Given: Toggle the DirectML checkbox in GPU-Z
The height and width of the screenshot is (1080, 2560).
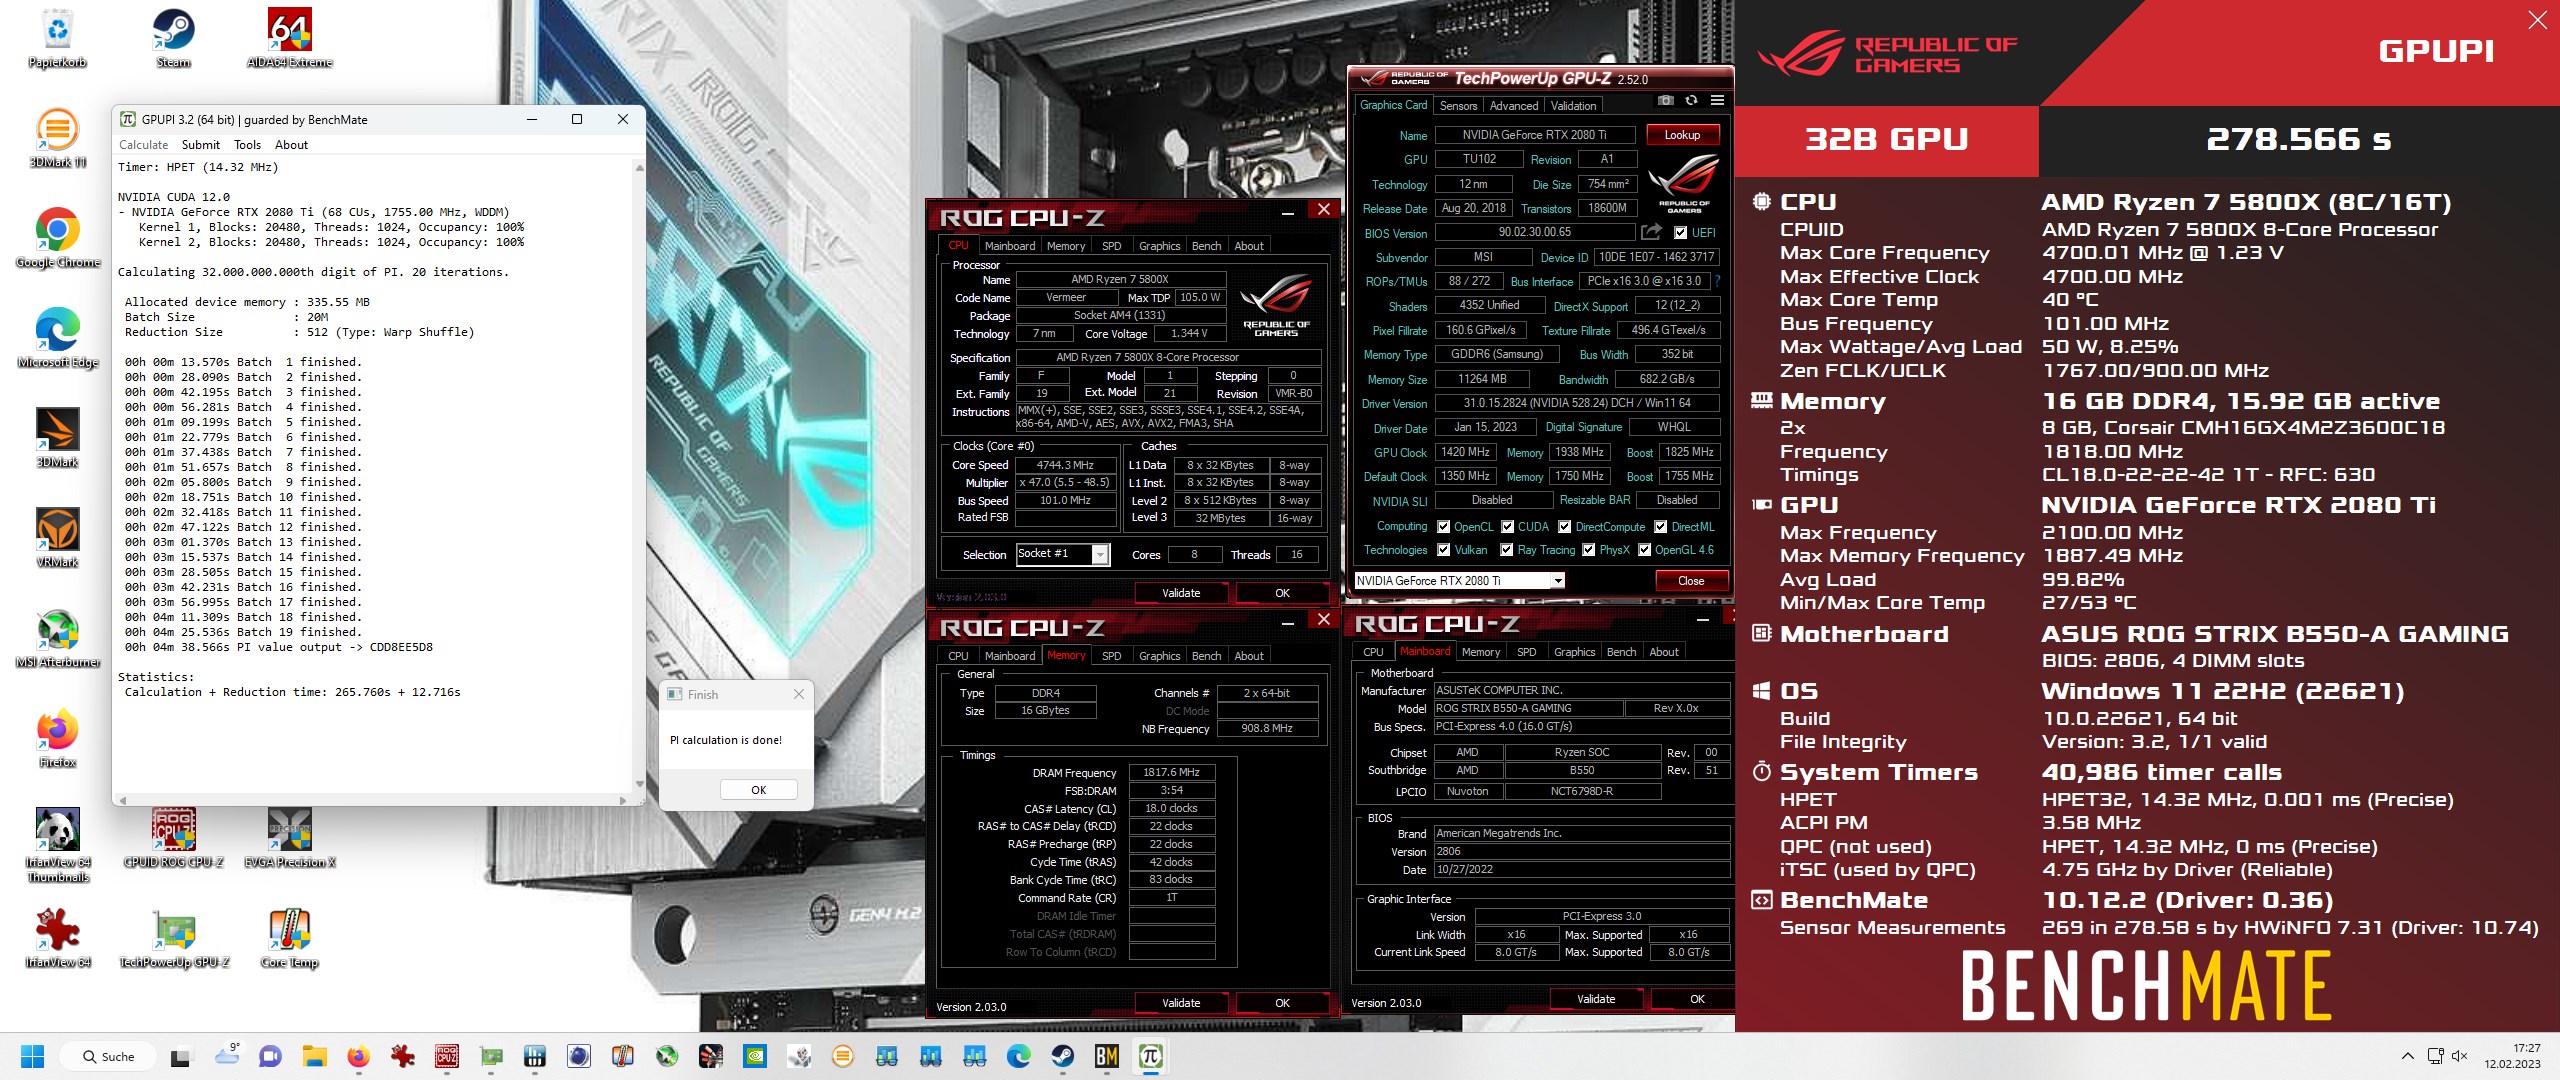Looking at the screenshot, I should 1660,527.
